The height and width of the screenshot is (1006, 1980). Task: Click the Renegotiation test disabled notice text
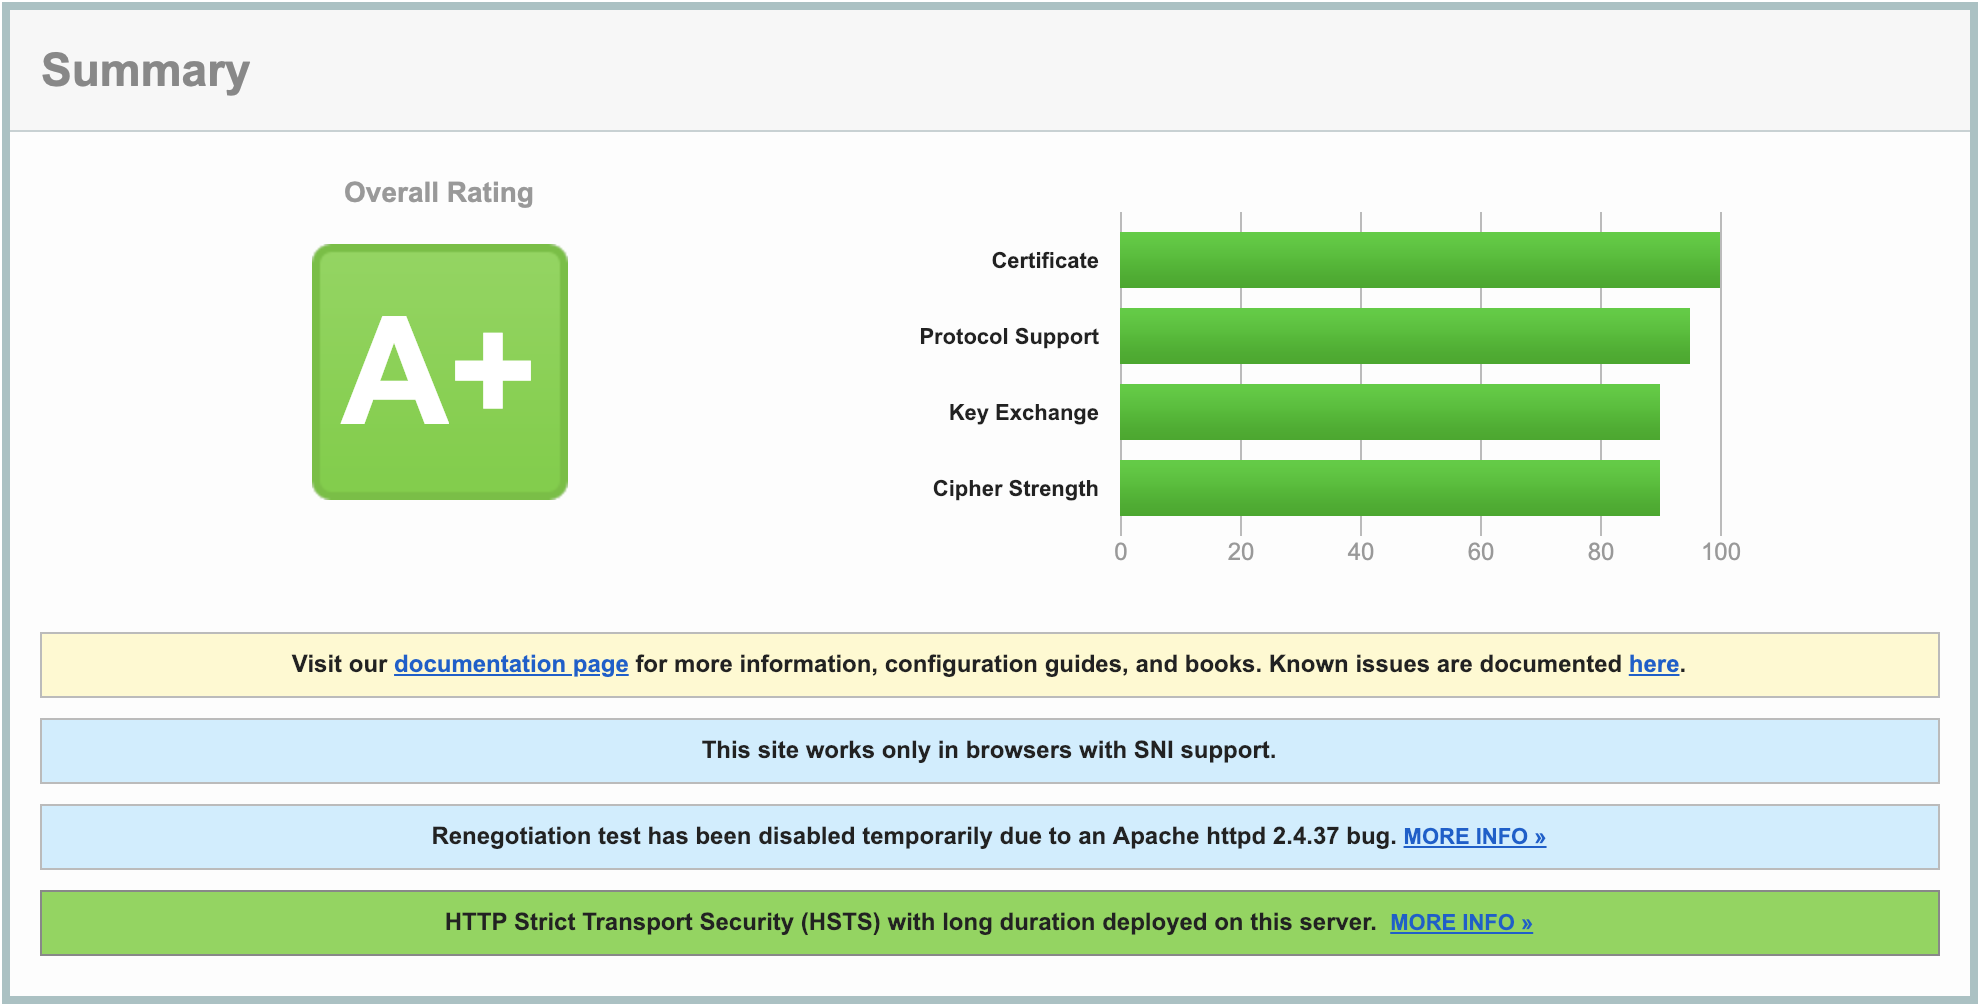(914, 836)
